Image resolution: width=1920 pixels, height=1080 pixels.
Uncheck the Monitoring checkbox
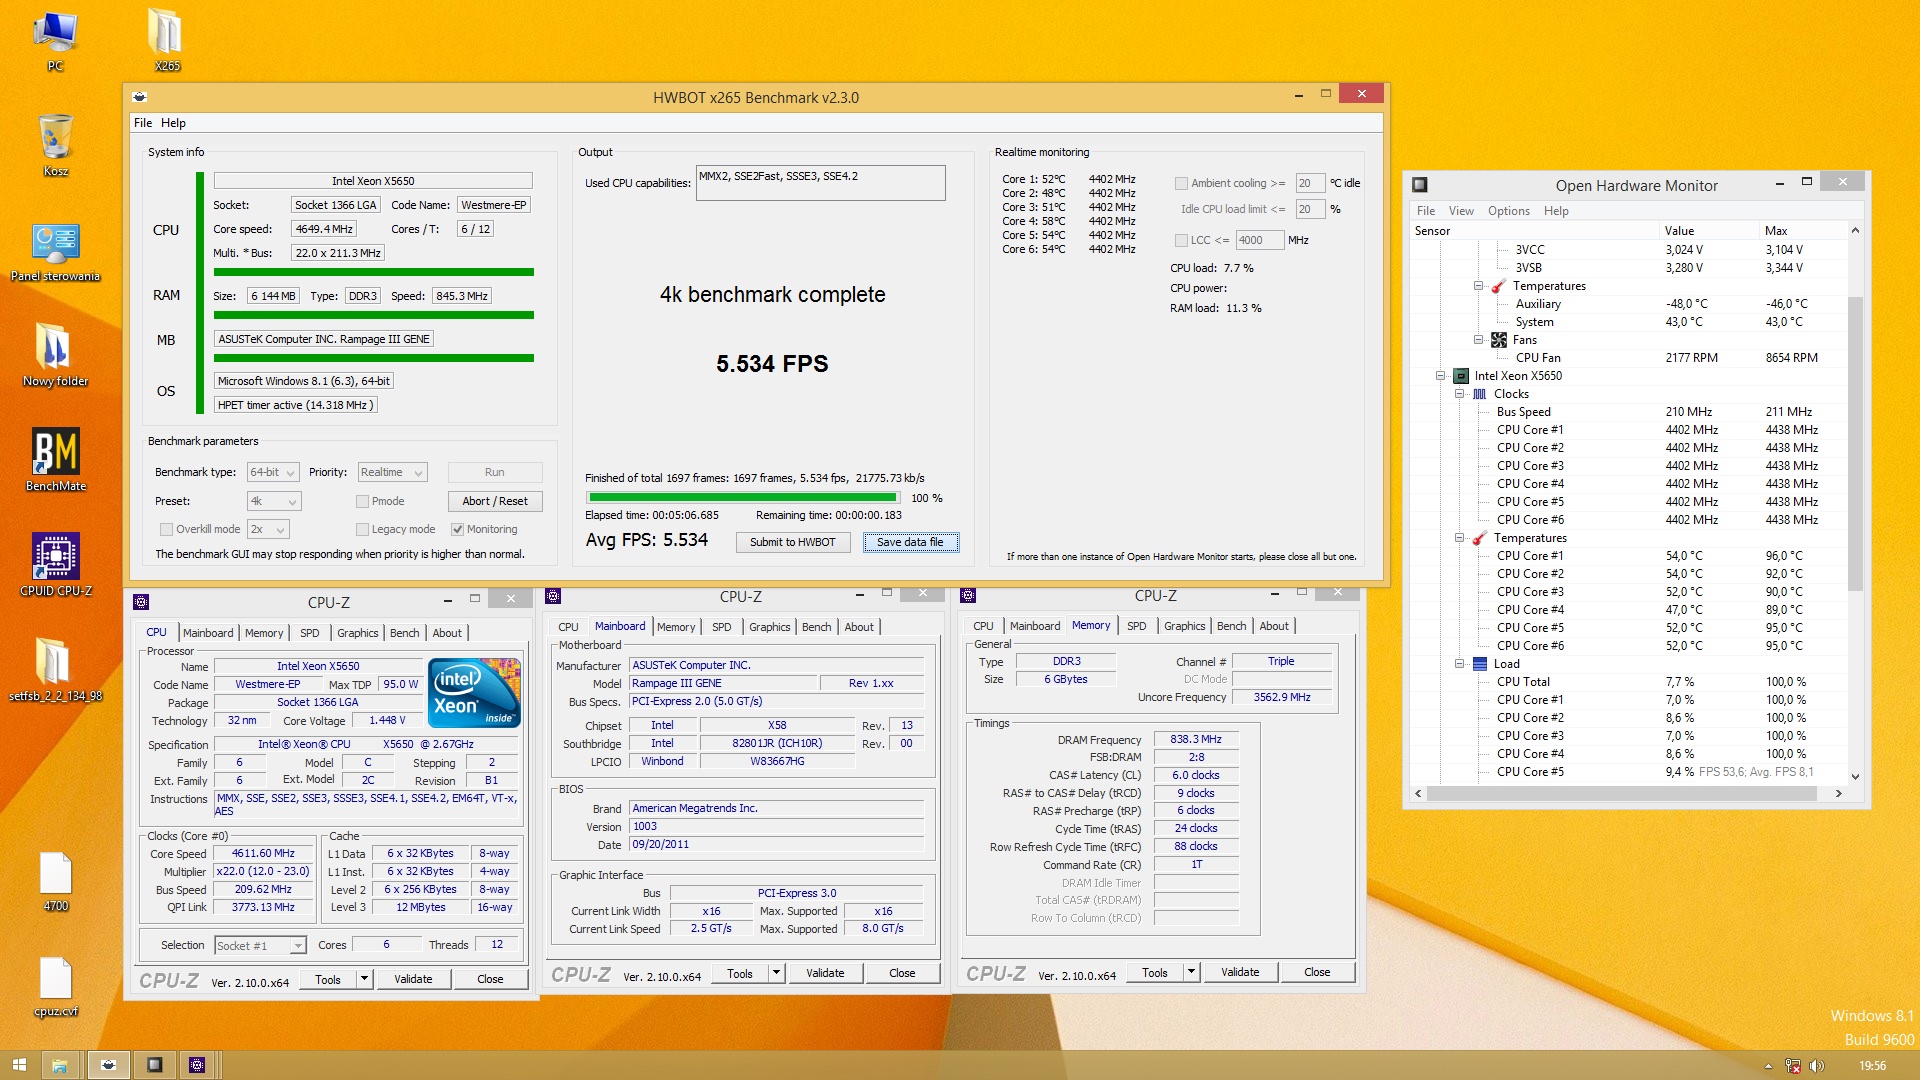point(457,529)
